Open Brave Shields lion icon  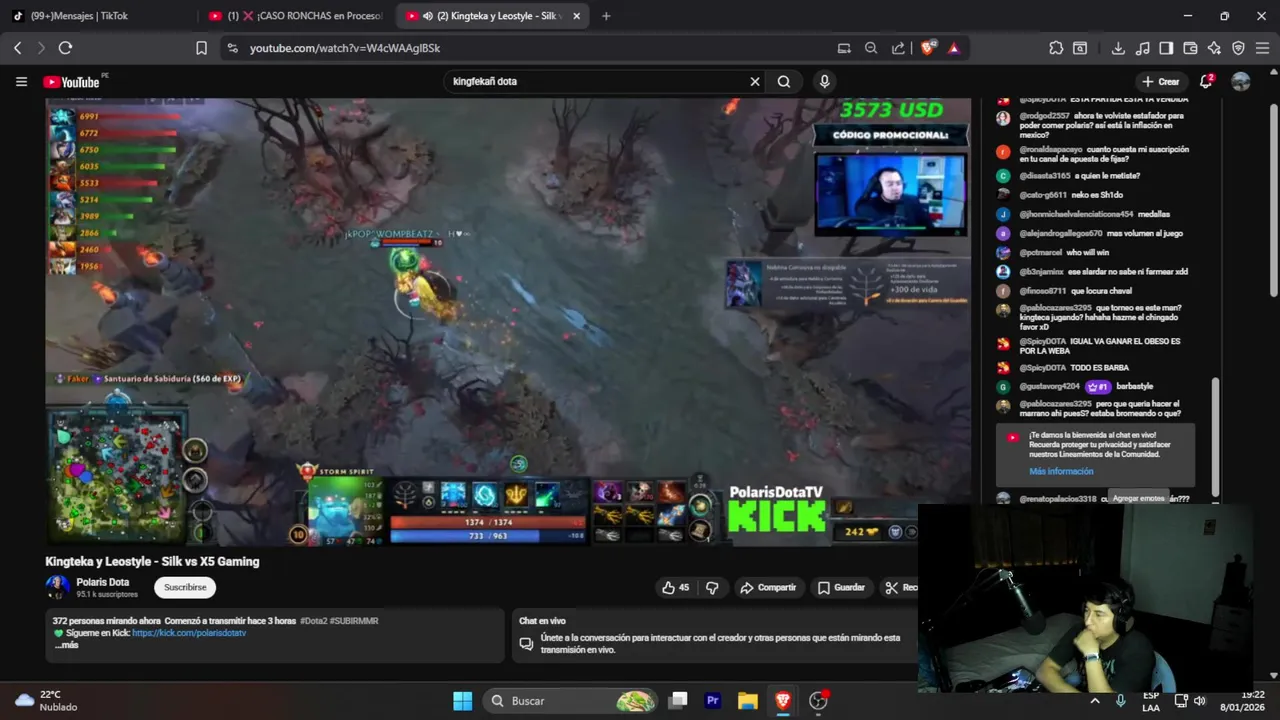click(927, 48)
